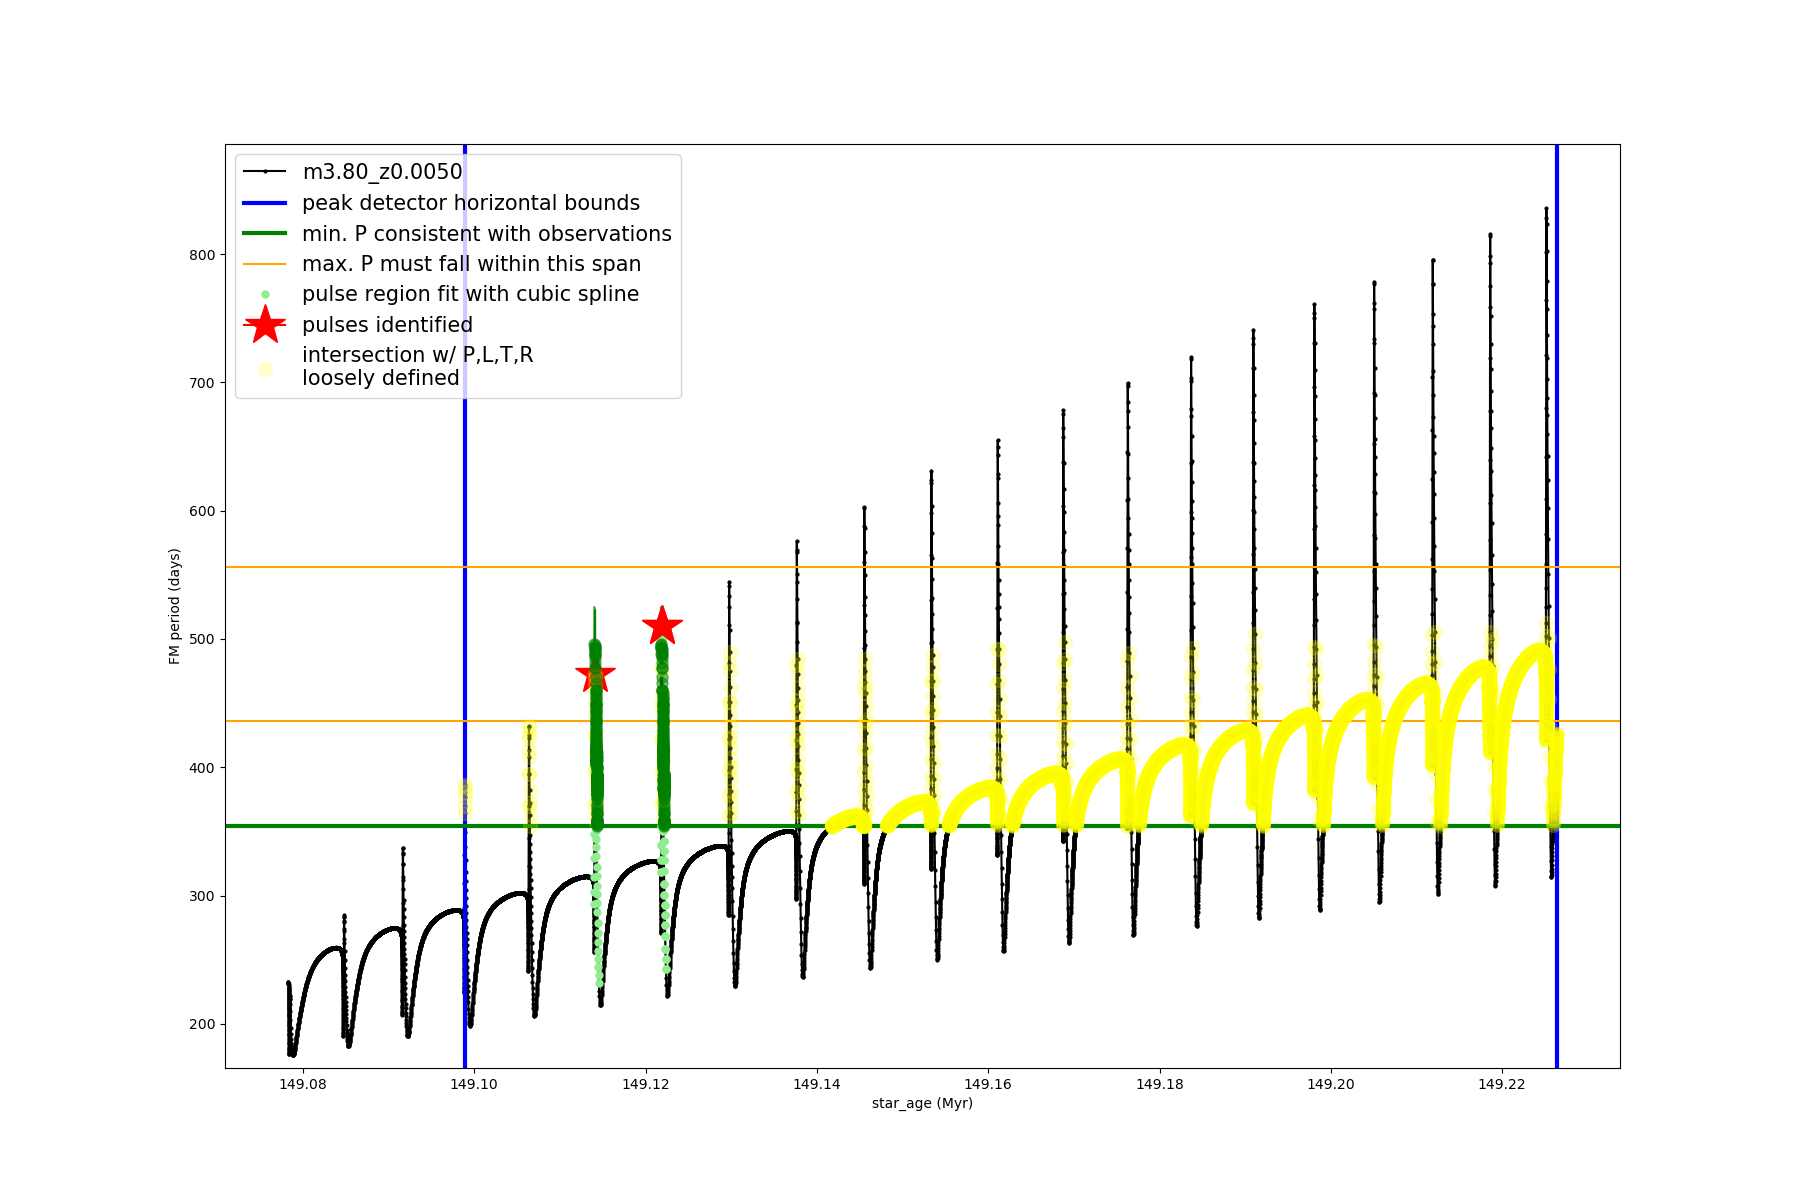
Task: Click the green line swatch in the legend
Action: (265, 234)
